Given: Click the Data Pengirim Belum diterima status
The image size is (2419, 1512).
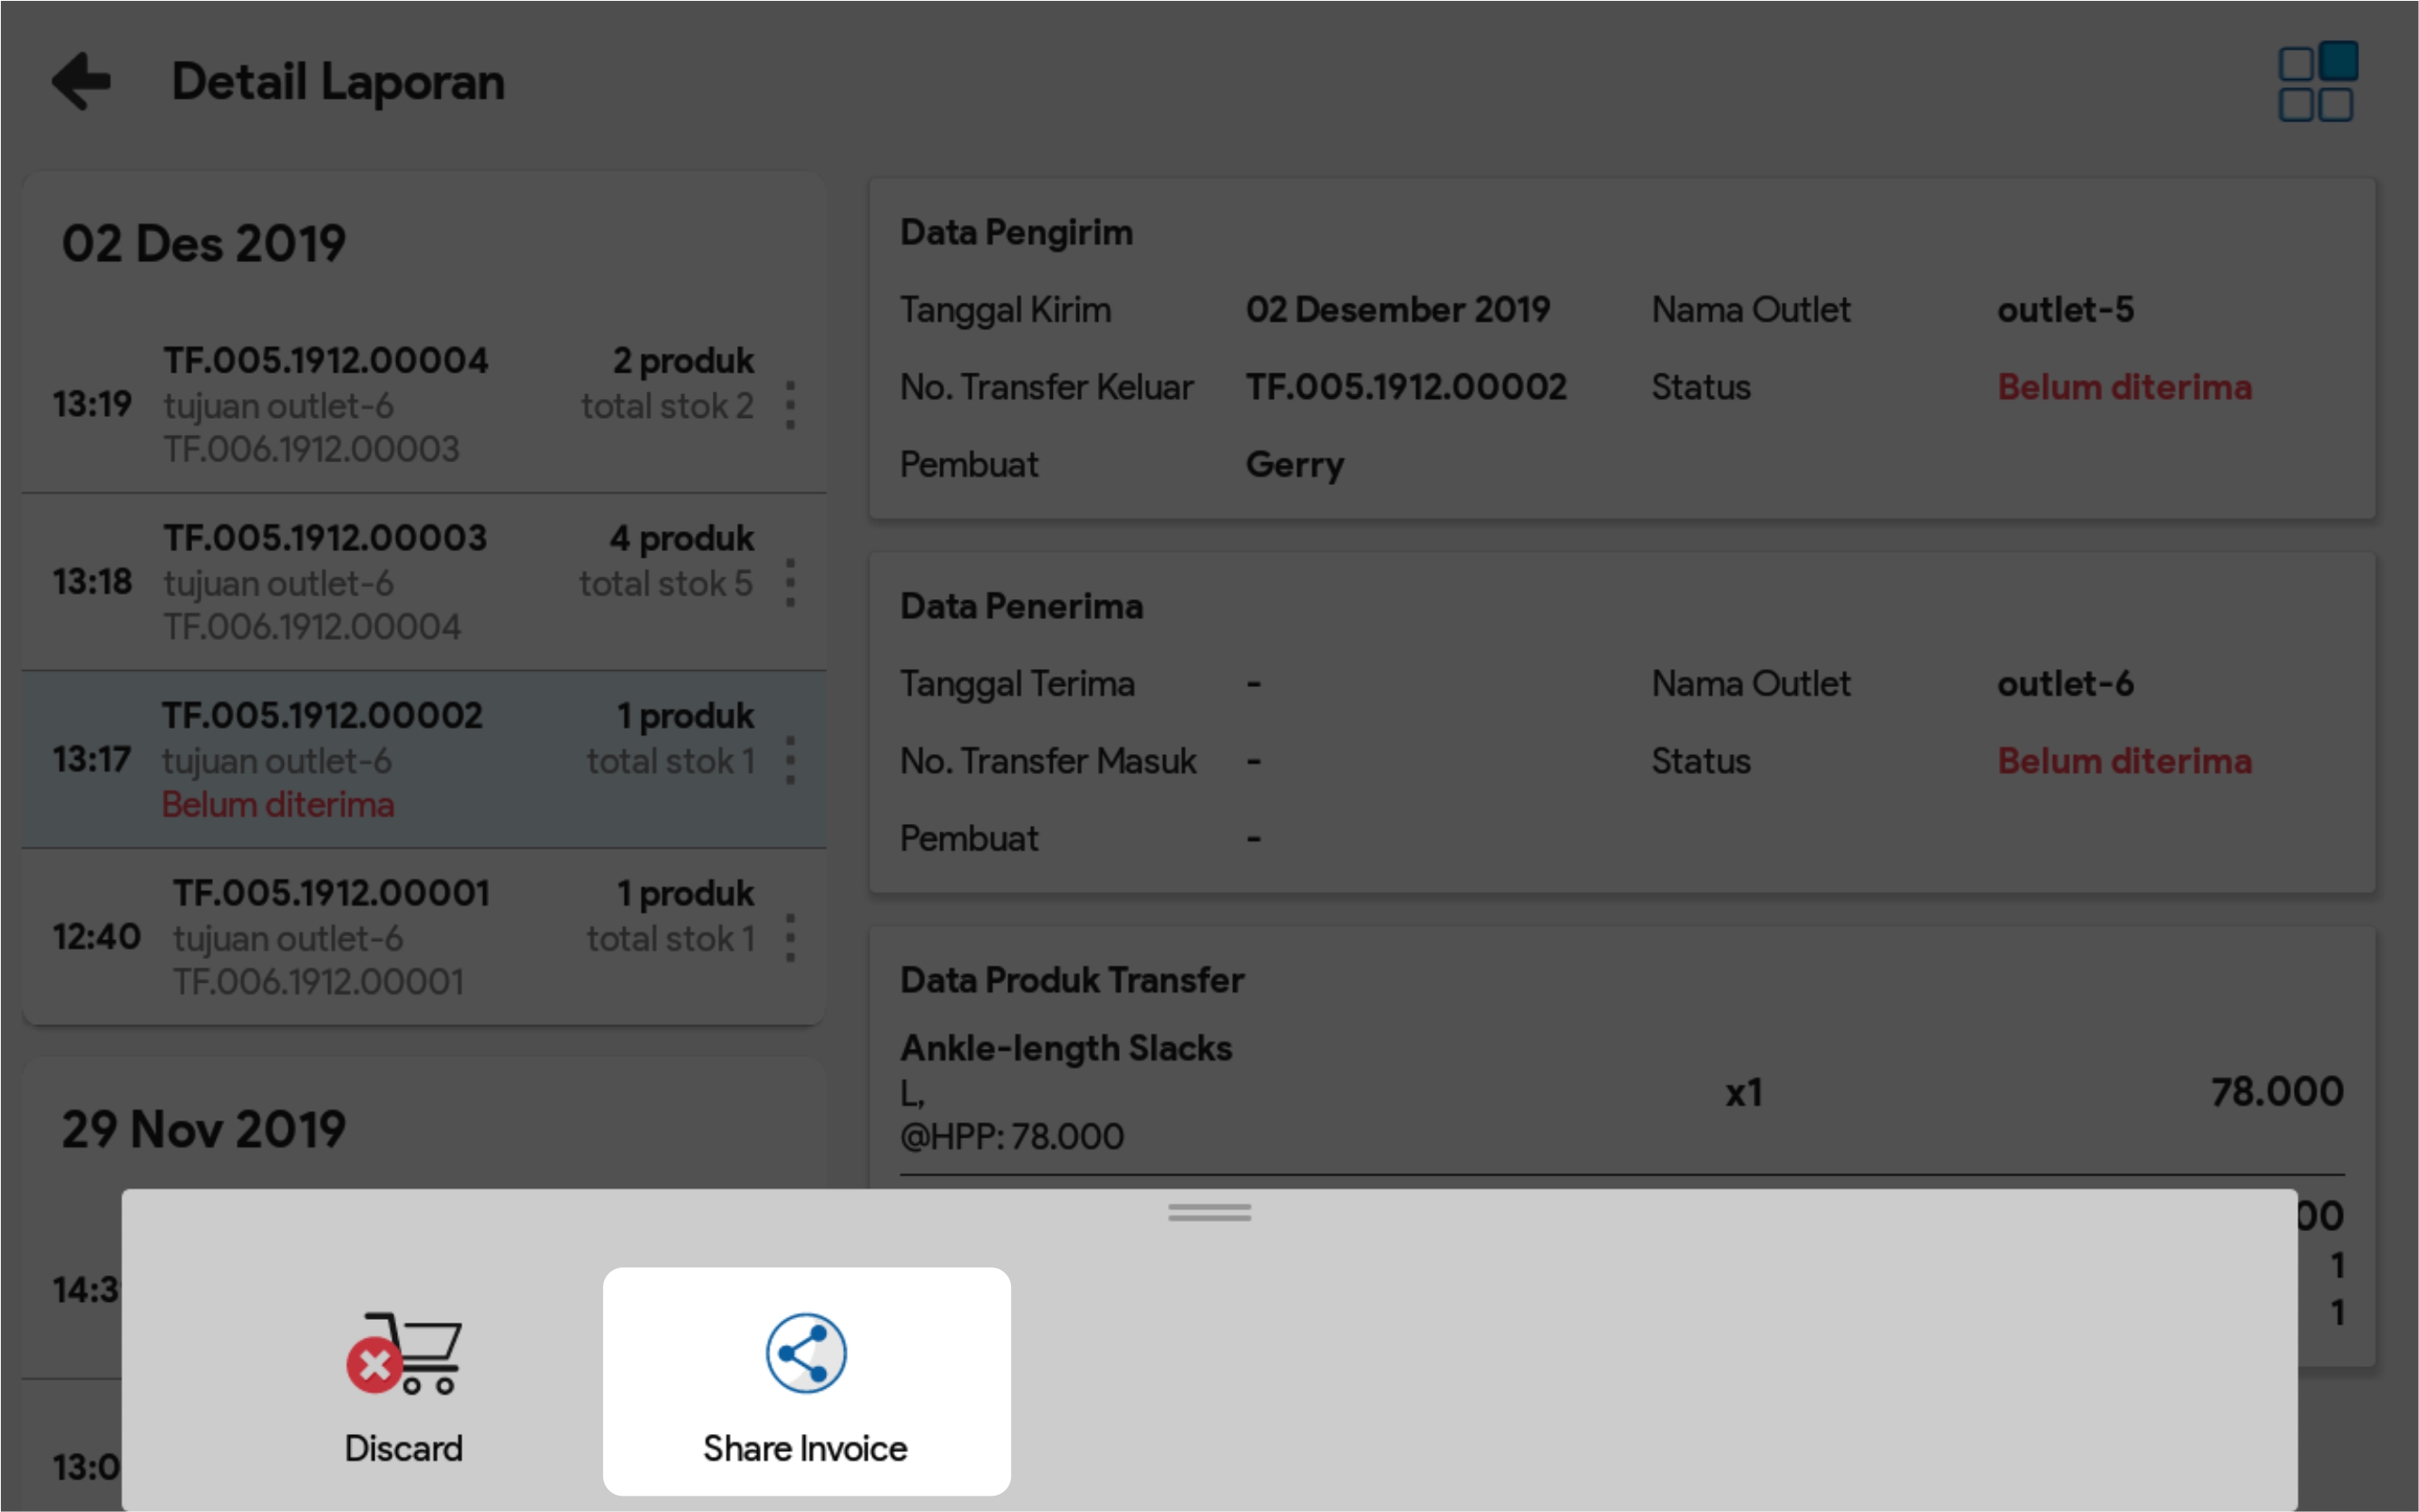Looking at the screenshot, I should coord(2124,387).
